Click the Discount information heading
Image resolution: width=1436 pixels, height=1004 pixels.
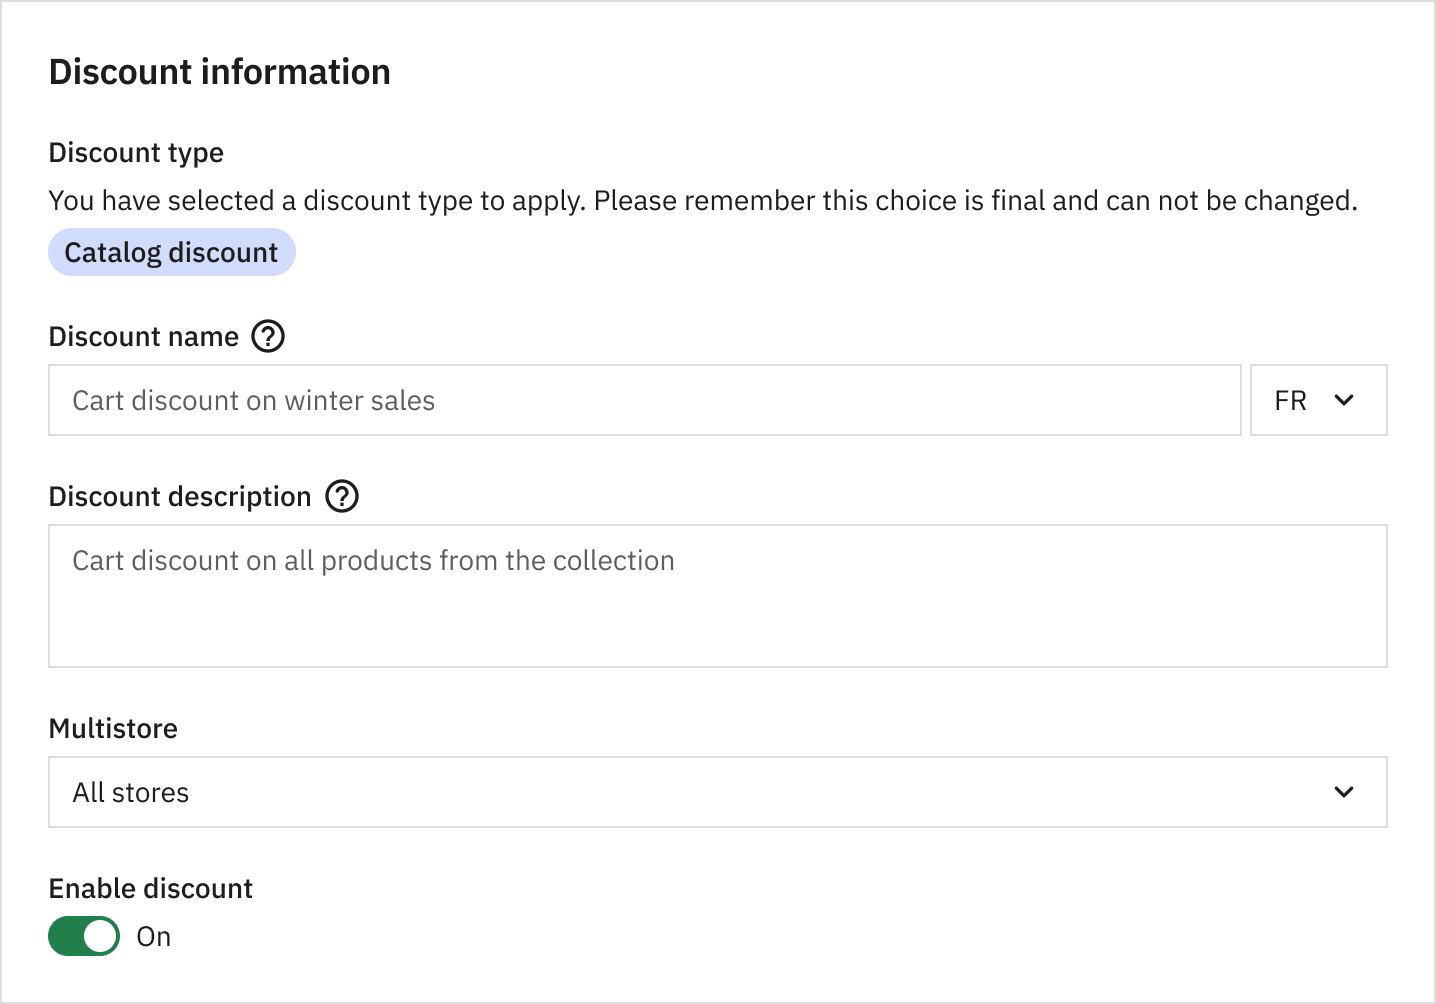tap(219, 72)
